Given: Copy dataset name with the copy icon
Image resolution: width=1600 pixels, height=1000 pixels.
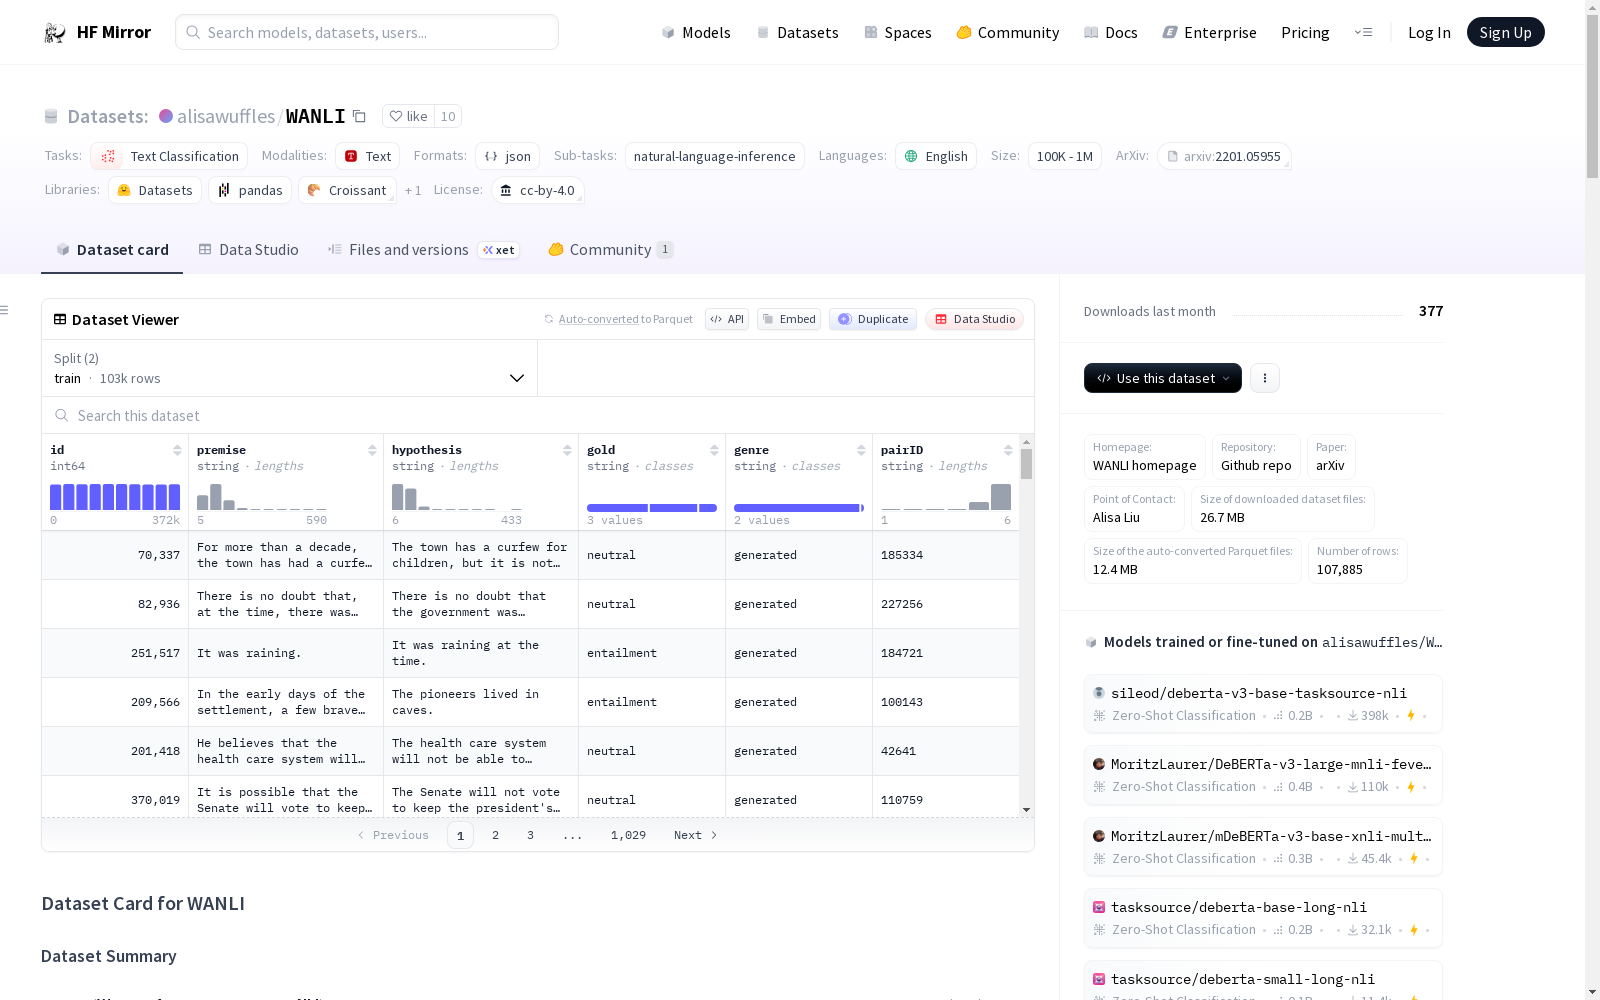Looking at the screenshot, I should point(359,117).
